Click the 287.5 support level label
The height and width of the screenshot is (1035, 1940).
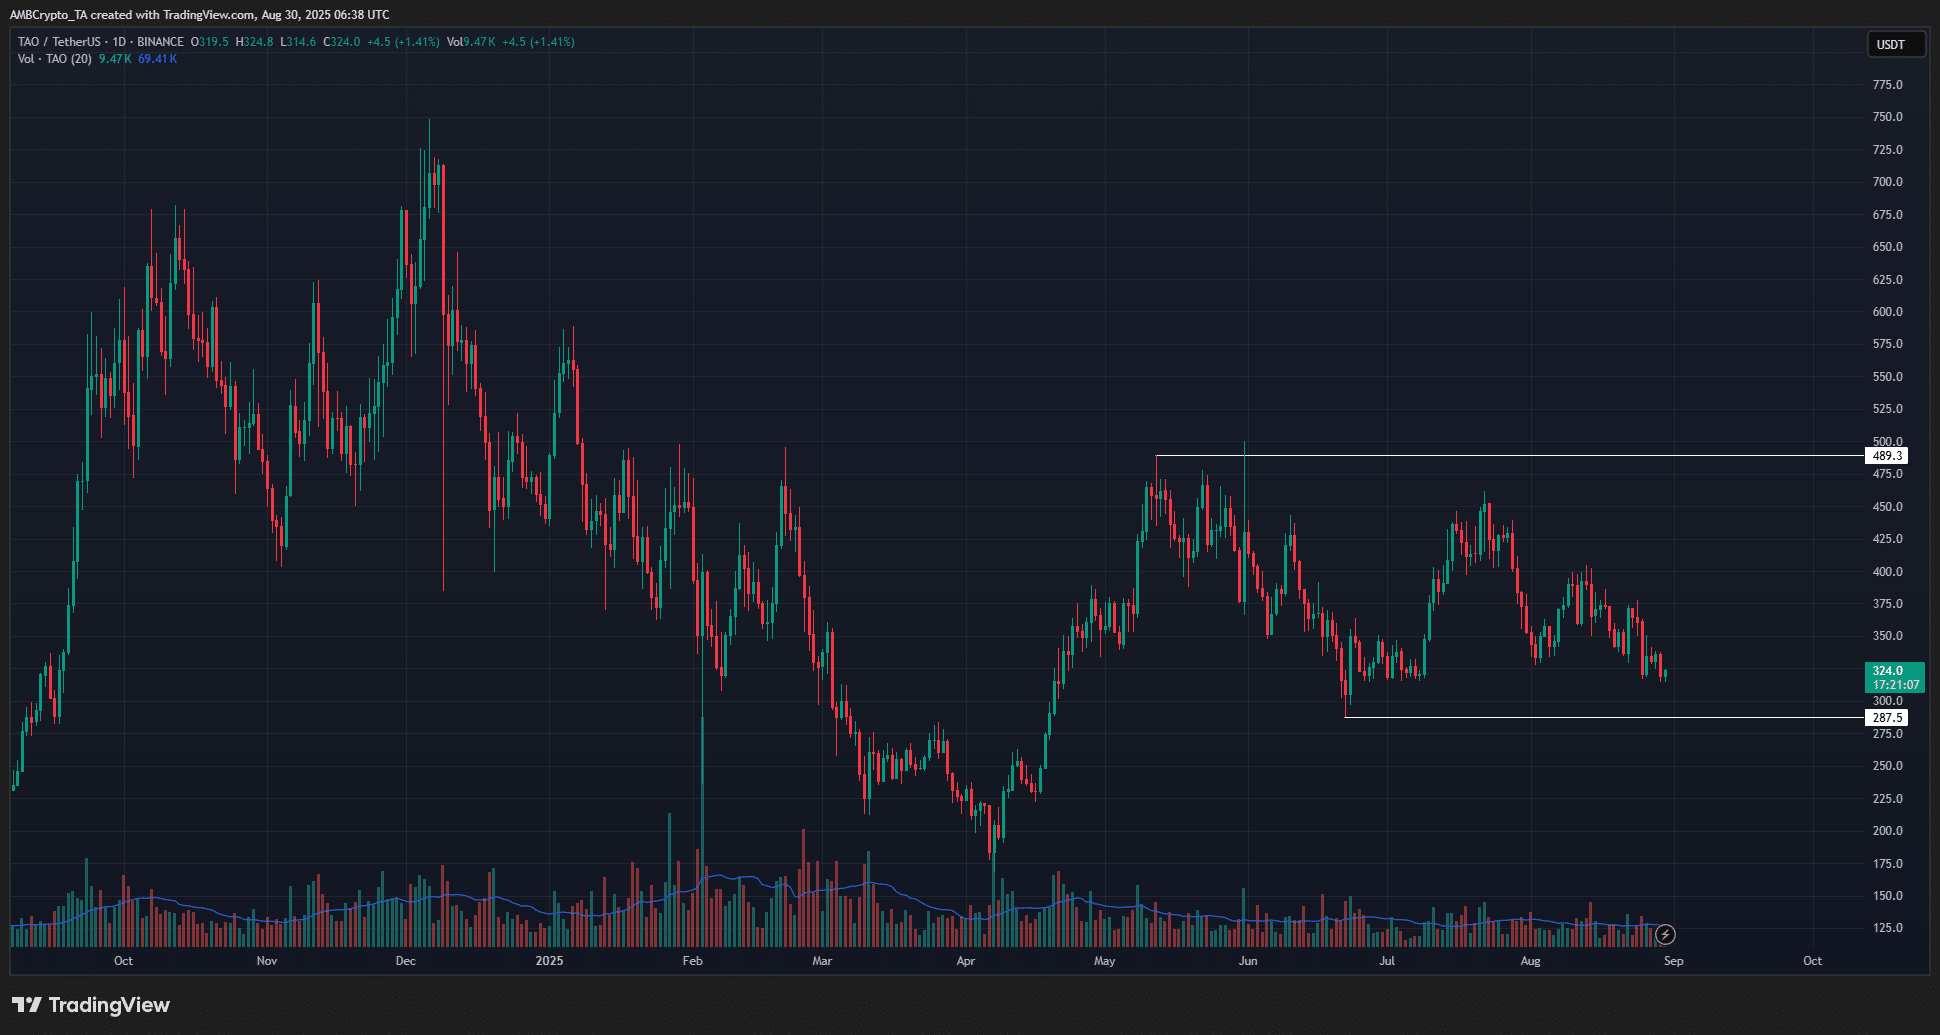coord(1886,718)
